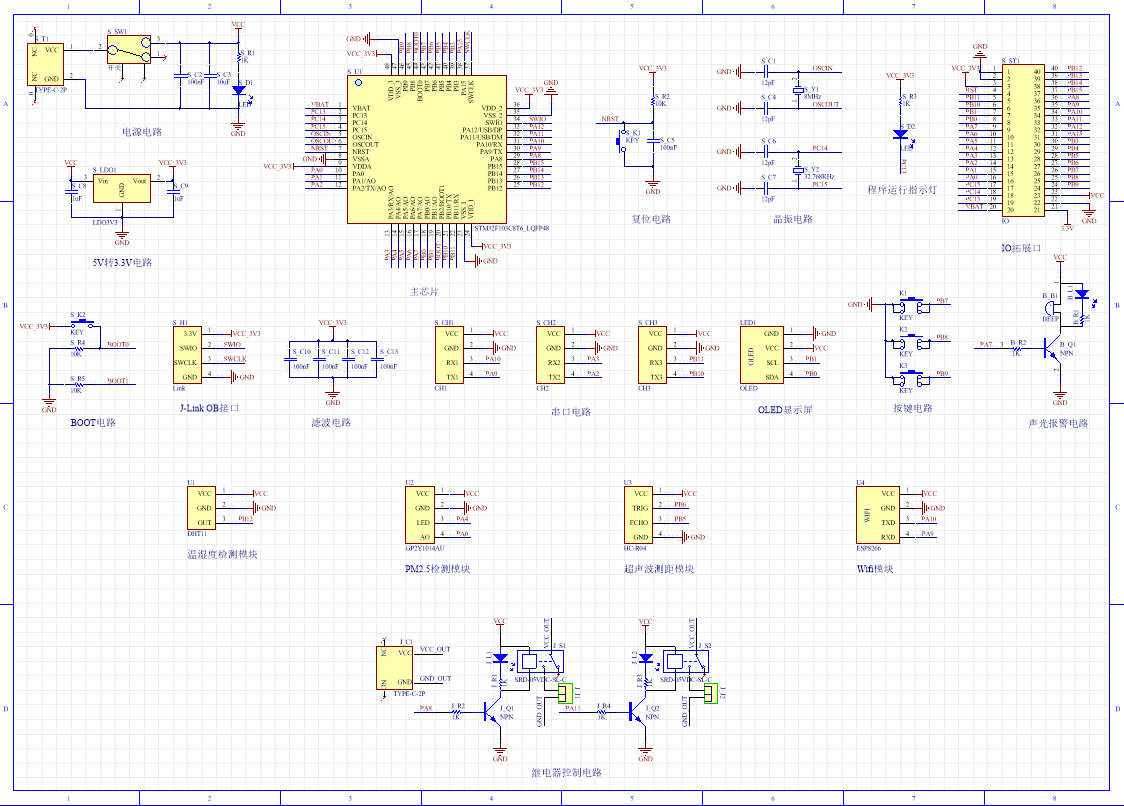Select the STM32F103C8T6 main chip symbol

427,149
